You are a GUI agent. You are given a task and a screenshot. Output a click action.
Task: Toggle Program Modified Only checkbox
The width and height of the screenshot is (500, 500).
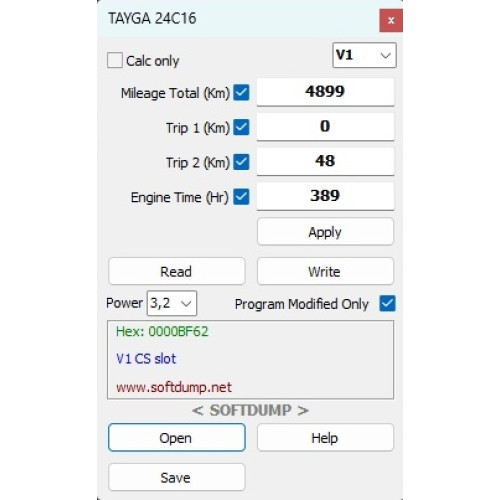387,303
